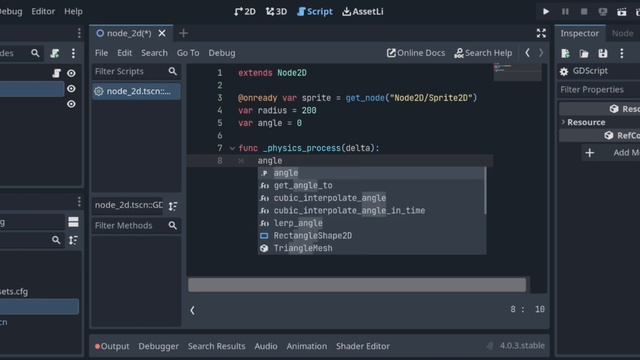The width and height of the screenshot is (640, 360).
Task: Click the Add Metadata plus button
Action: click(589, 153)
